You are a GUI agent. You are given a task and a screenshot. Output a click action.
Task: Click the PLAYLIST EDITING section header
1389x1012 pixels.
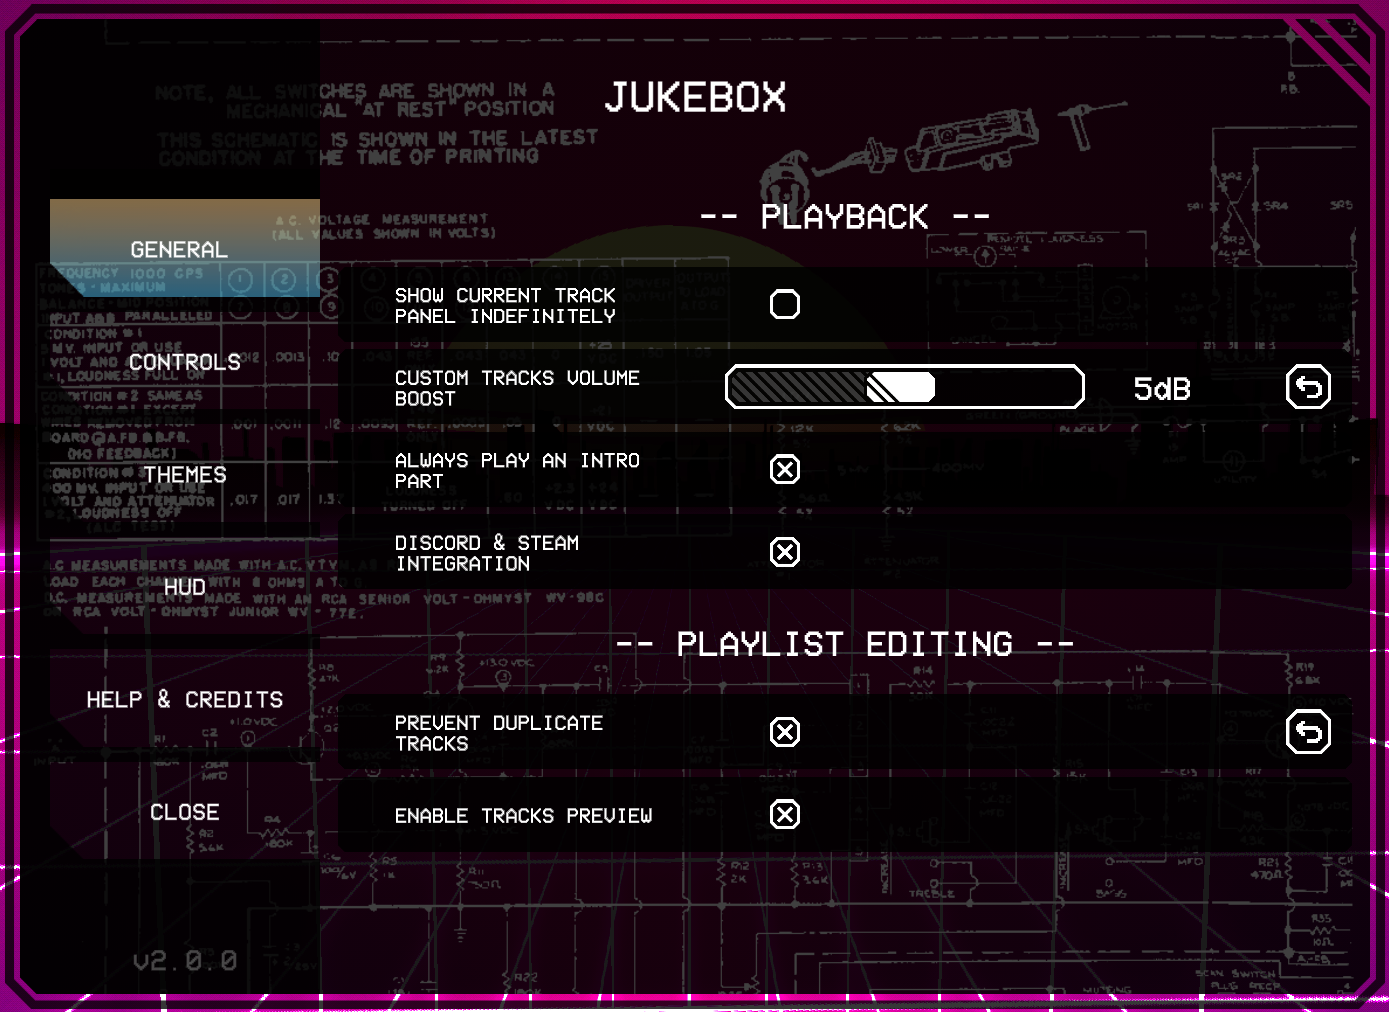click(845, 644)
